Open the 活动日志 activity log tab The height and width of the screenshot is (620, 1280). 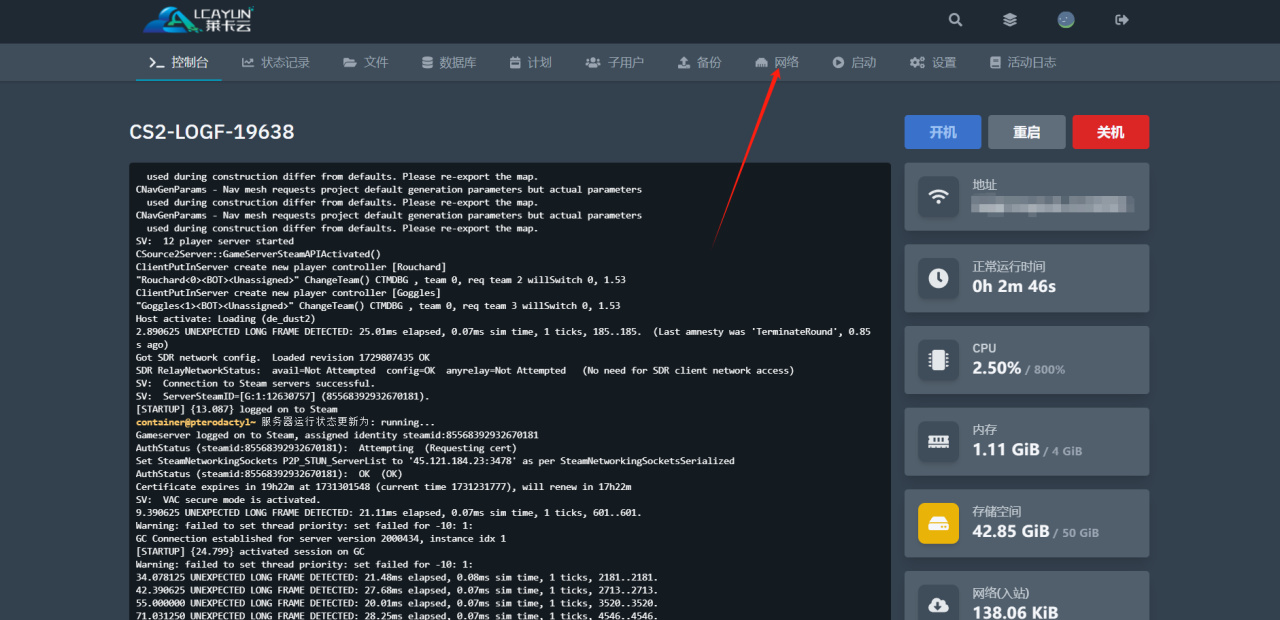(1022, 62)
